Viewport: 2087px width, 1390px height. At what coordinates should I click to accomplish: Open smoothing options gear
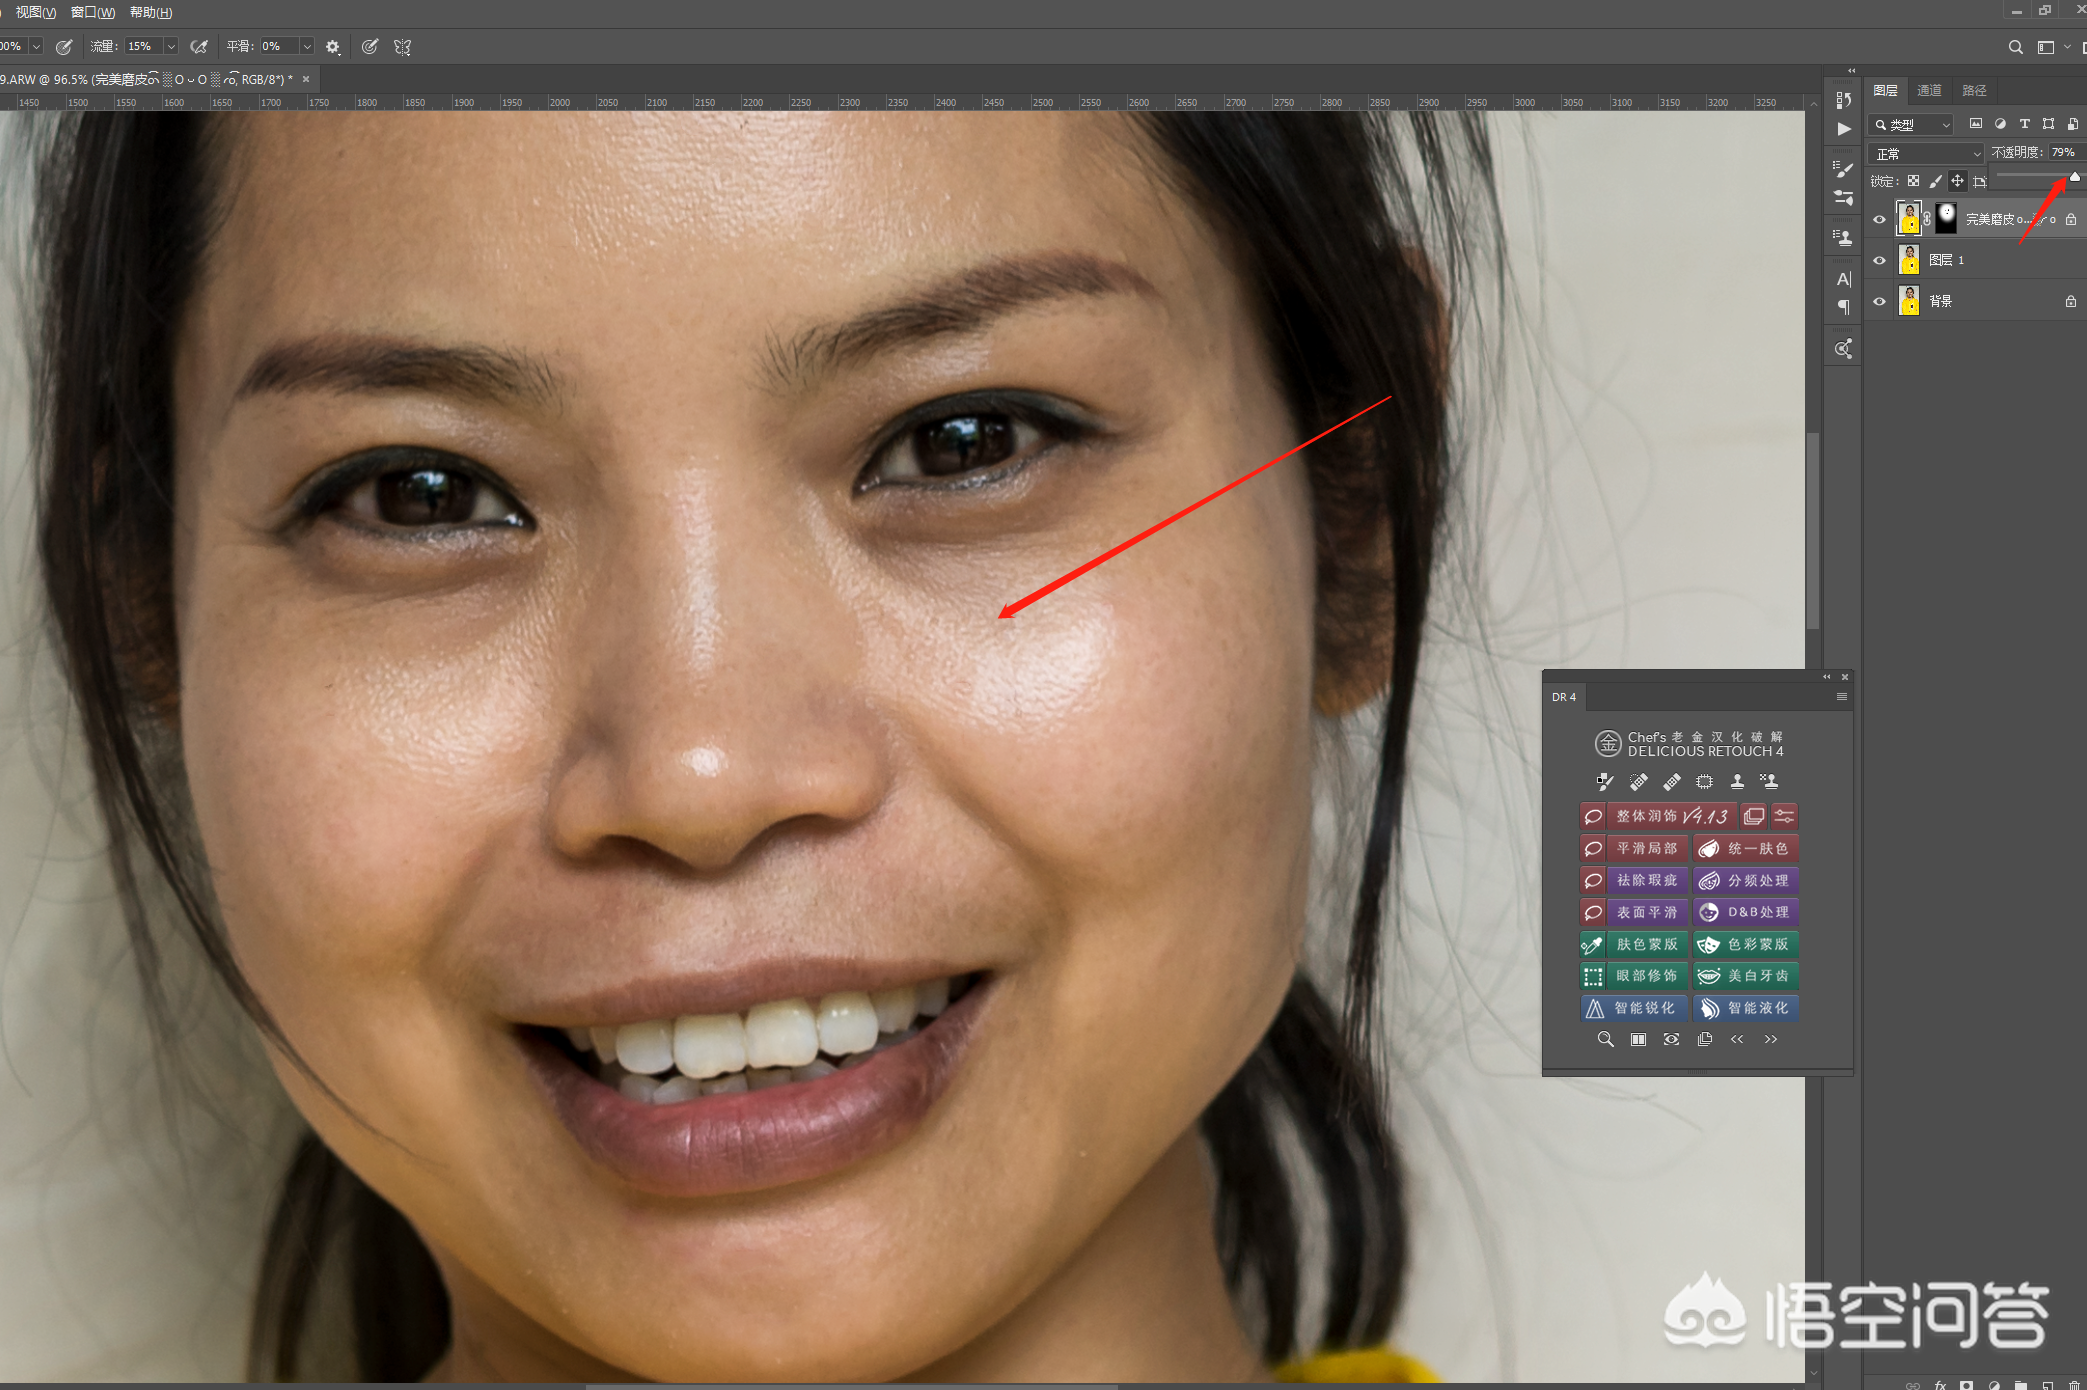[x=333, y=46]
